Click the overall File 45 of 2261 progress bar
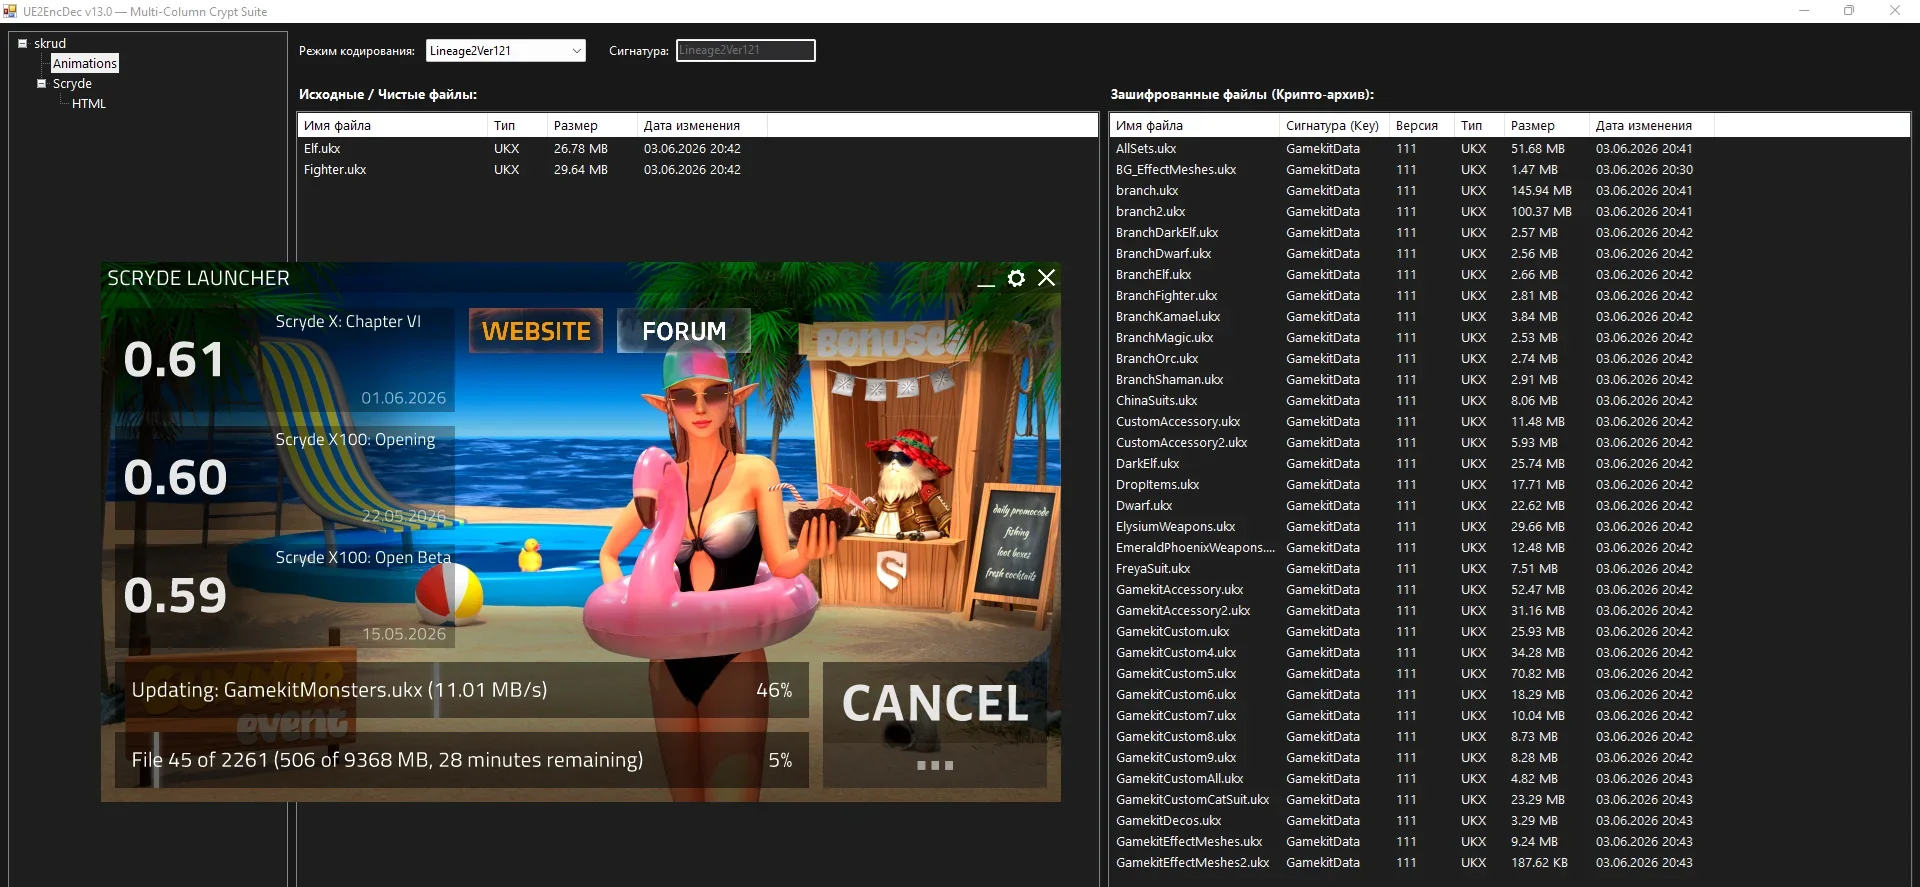1920x887 pixels. coord(462,760)
